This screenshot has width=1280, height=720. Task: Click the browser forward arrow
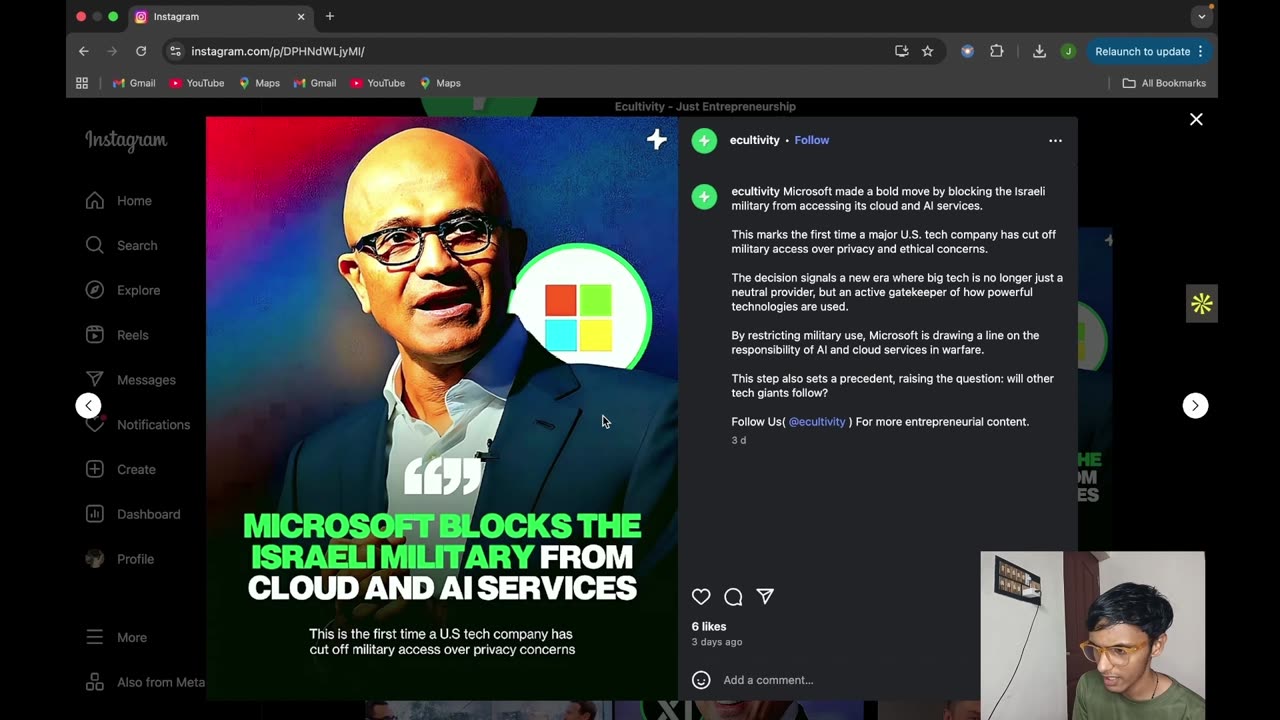[112, 51]
